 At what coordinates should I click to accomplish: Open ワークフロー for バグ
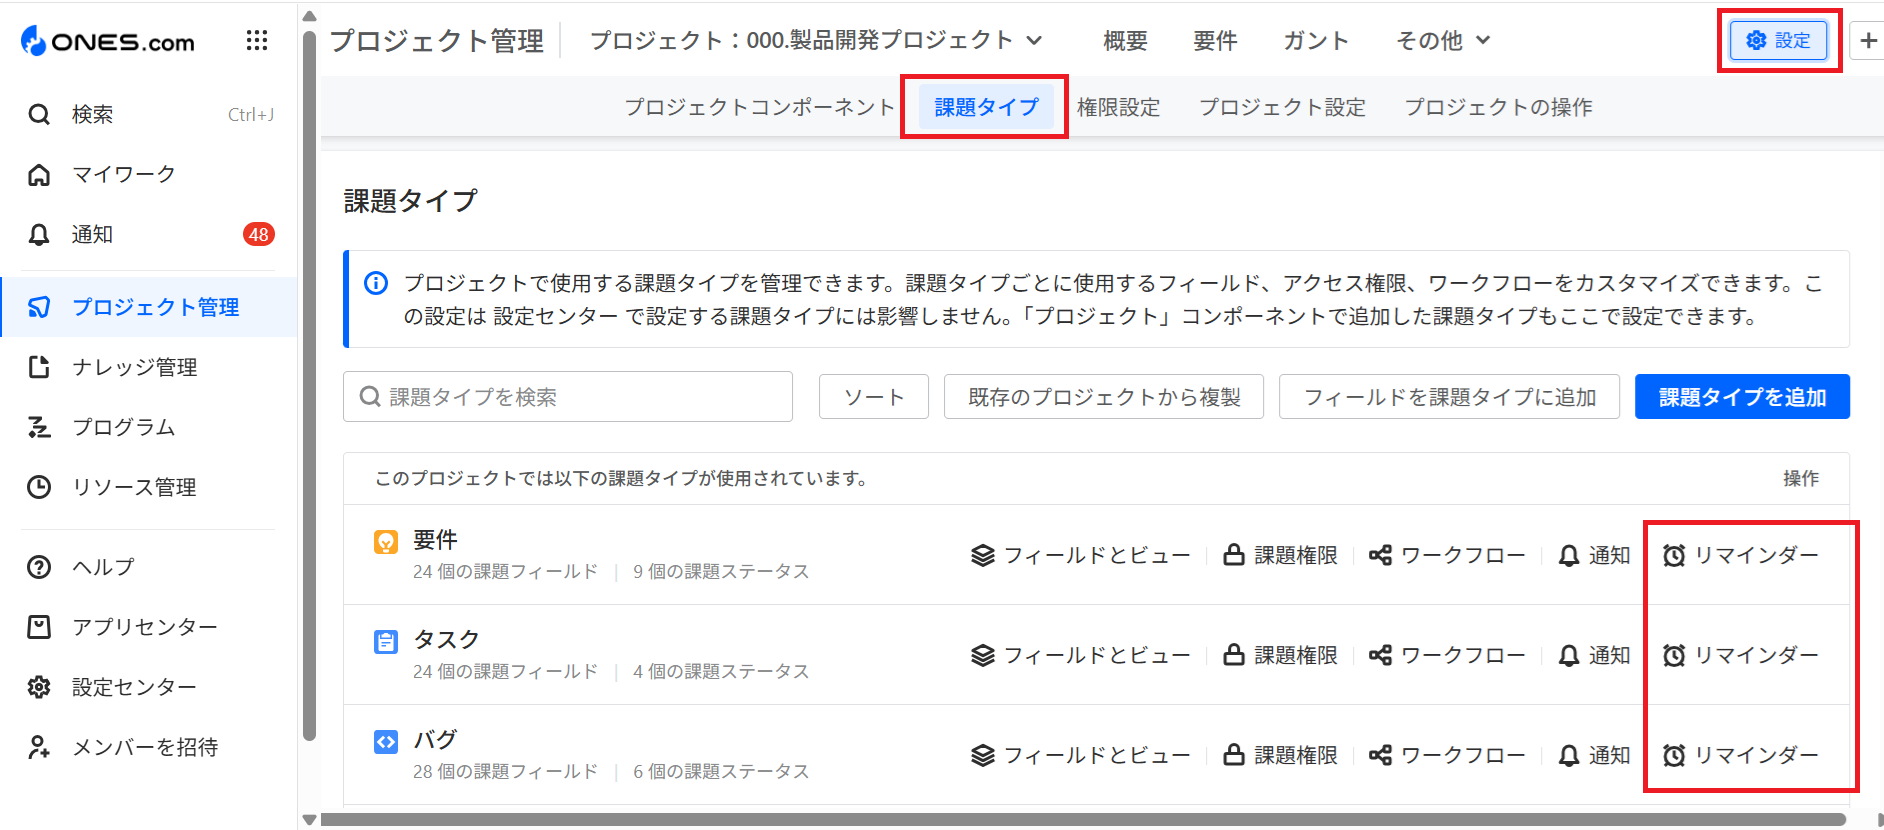[x=1447, y=755]
